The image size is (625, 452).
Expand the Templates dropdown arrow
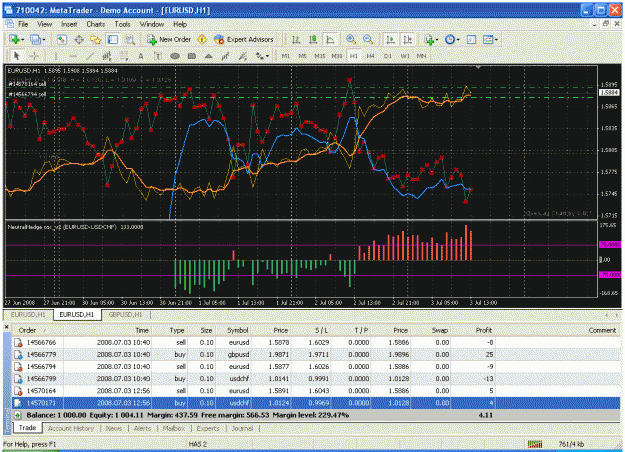tap(496, 39)
